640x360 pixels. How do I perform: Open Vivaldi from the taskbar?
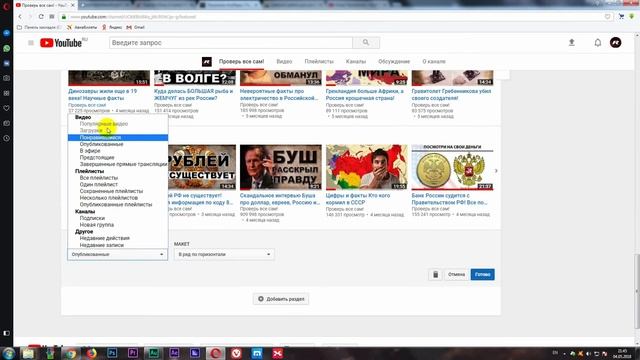[x=236, y=353]
